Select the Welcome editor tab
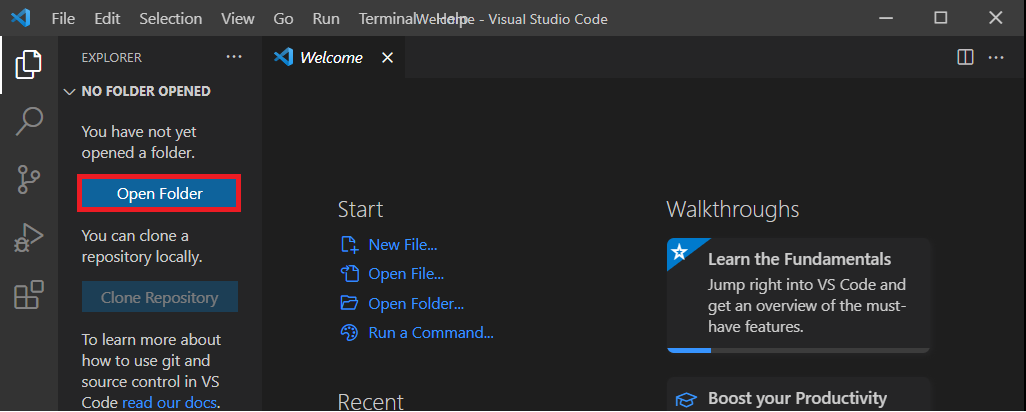Viewport: 1026px width, 412px height. 333,58
